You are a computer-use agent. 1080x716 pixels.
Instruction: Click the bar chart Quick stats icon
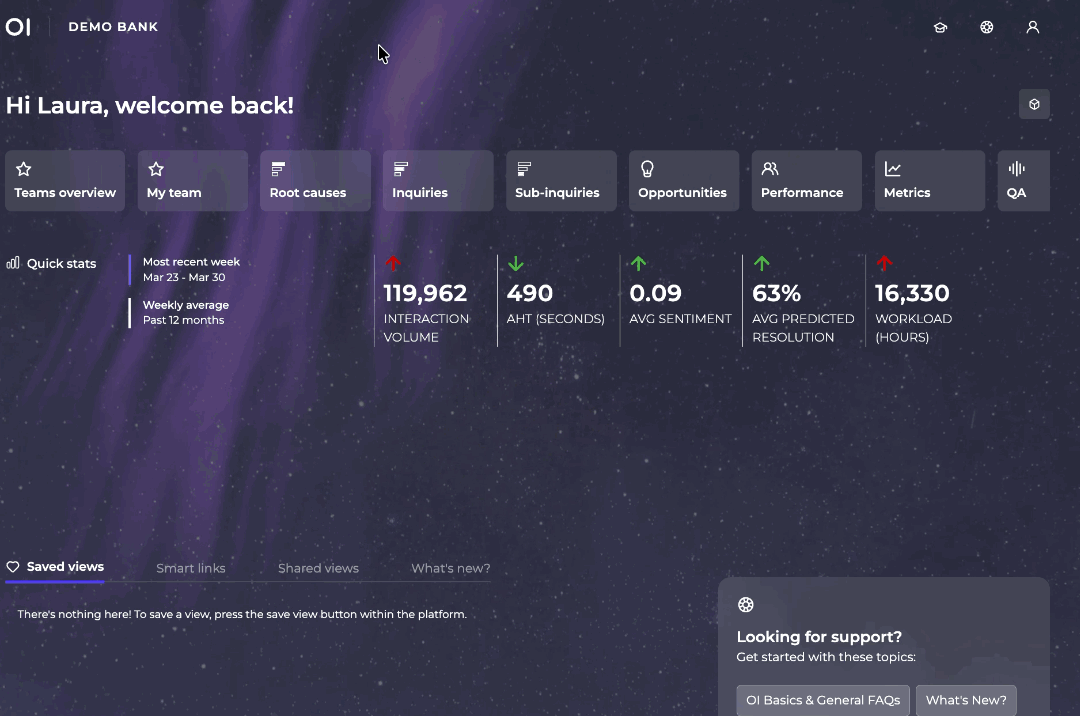(x=13, y=263)
